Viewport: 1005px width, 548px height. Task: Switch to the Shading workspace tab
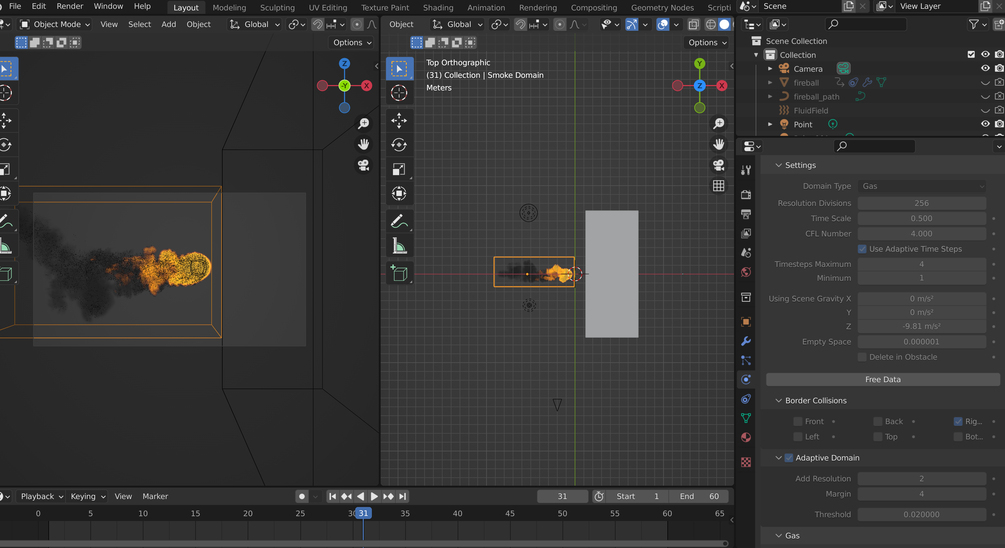pyautogui.click(x=438, y=8)
